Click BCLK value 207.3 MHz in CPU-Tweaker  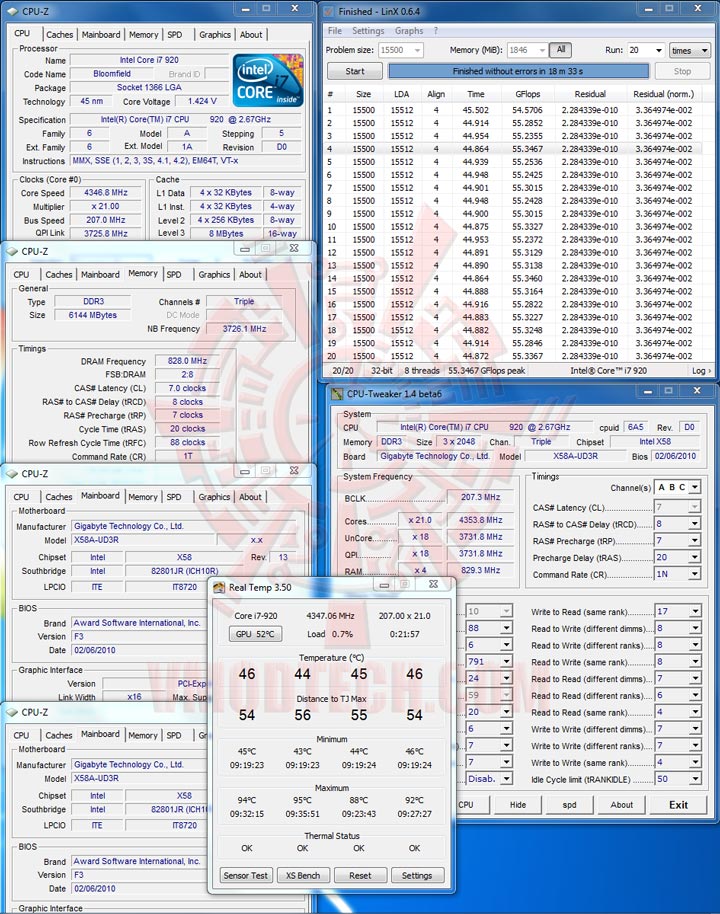coord(480,497)
